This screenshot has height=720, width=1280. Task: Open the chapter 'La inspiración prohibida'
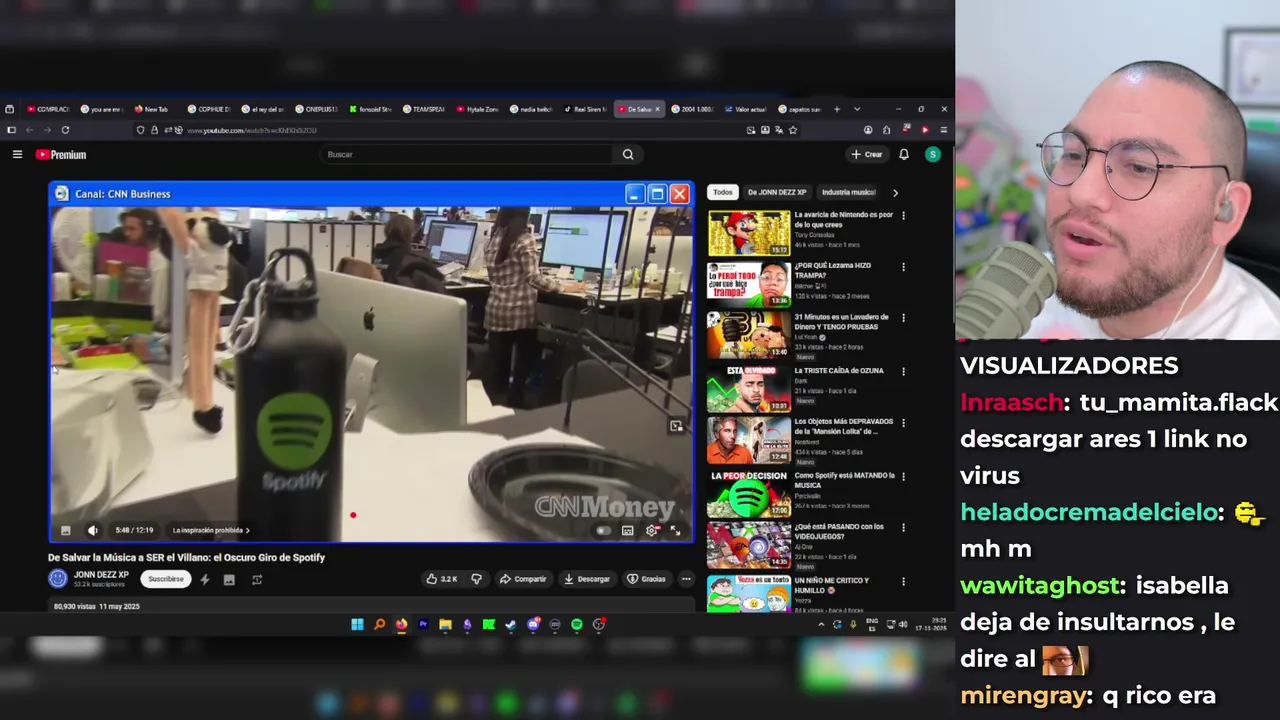click(211, 530)
